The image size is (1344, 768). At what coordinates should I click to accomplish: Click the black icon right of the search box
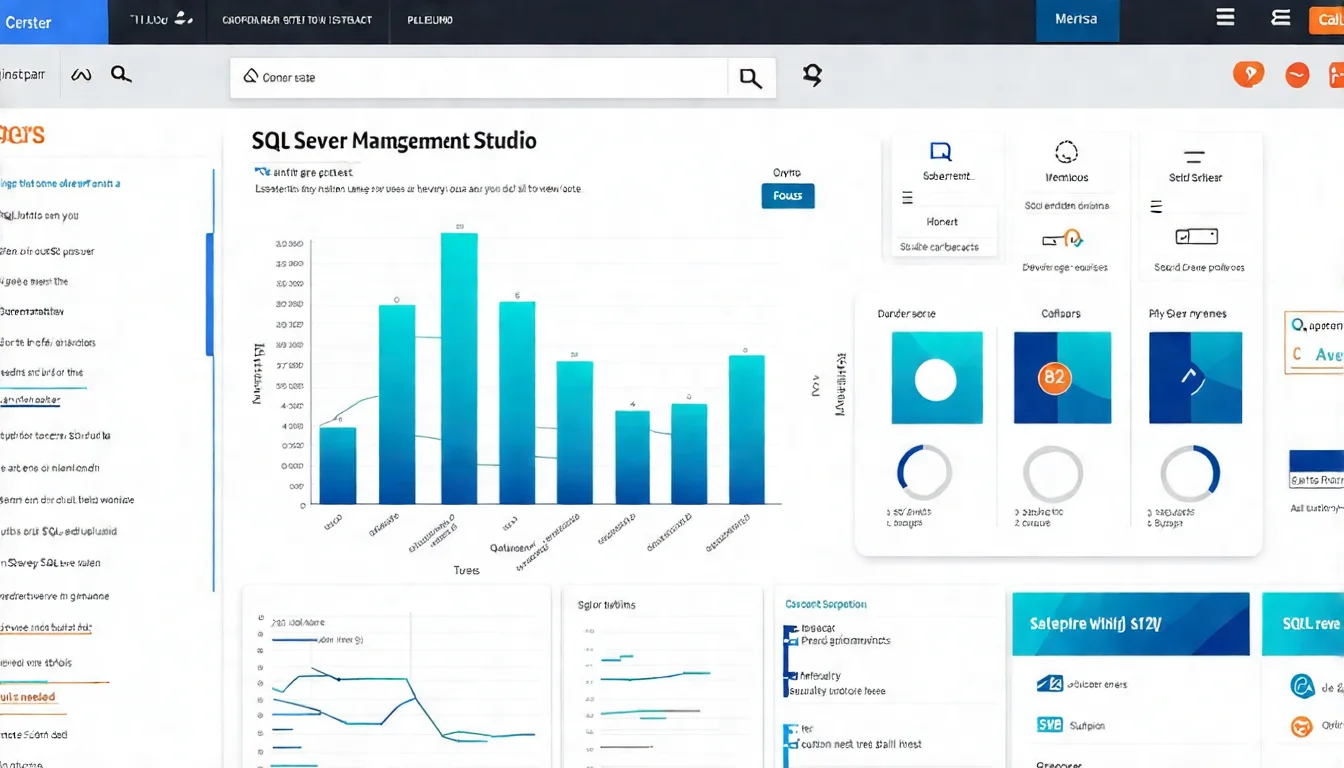(x=812, y=75)
